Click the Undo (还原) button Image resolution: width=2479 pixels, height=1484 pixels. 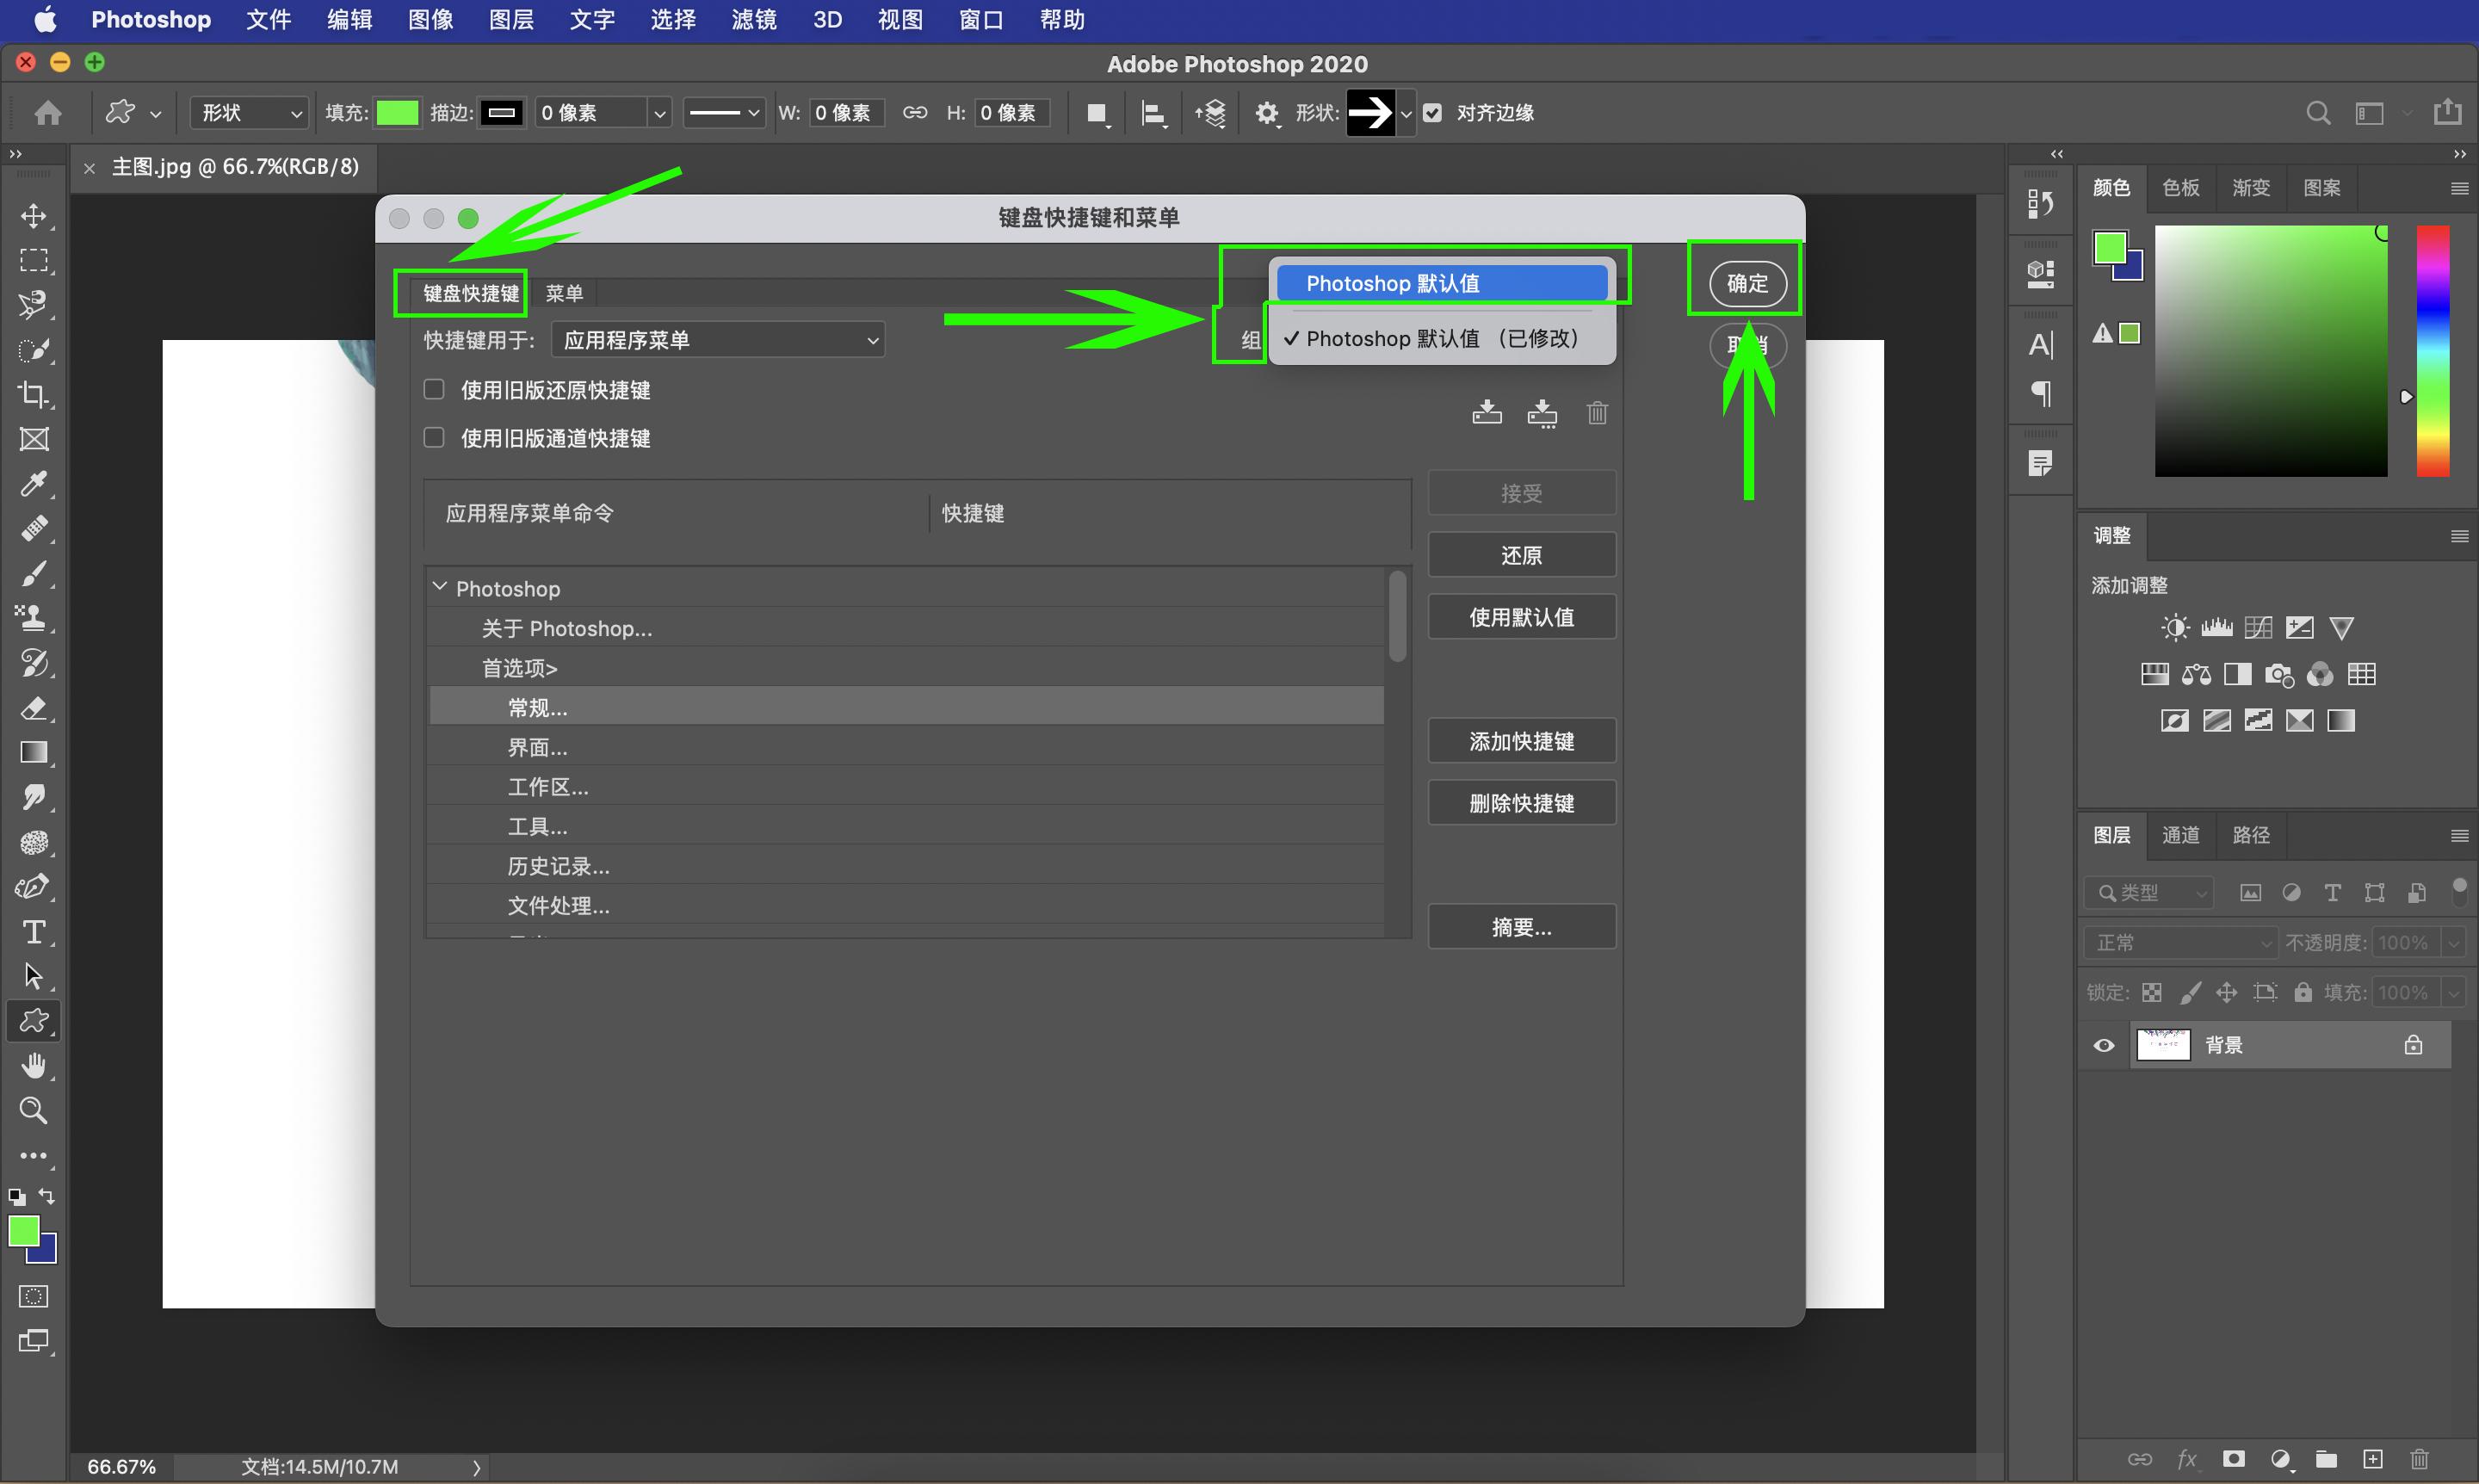coord(1521,555)
